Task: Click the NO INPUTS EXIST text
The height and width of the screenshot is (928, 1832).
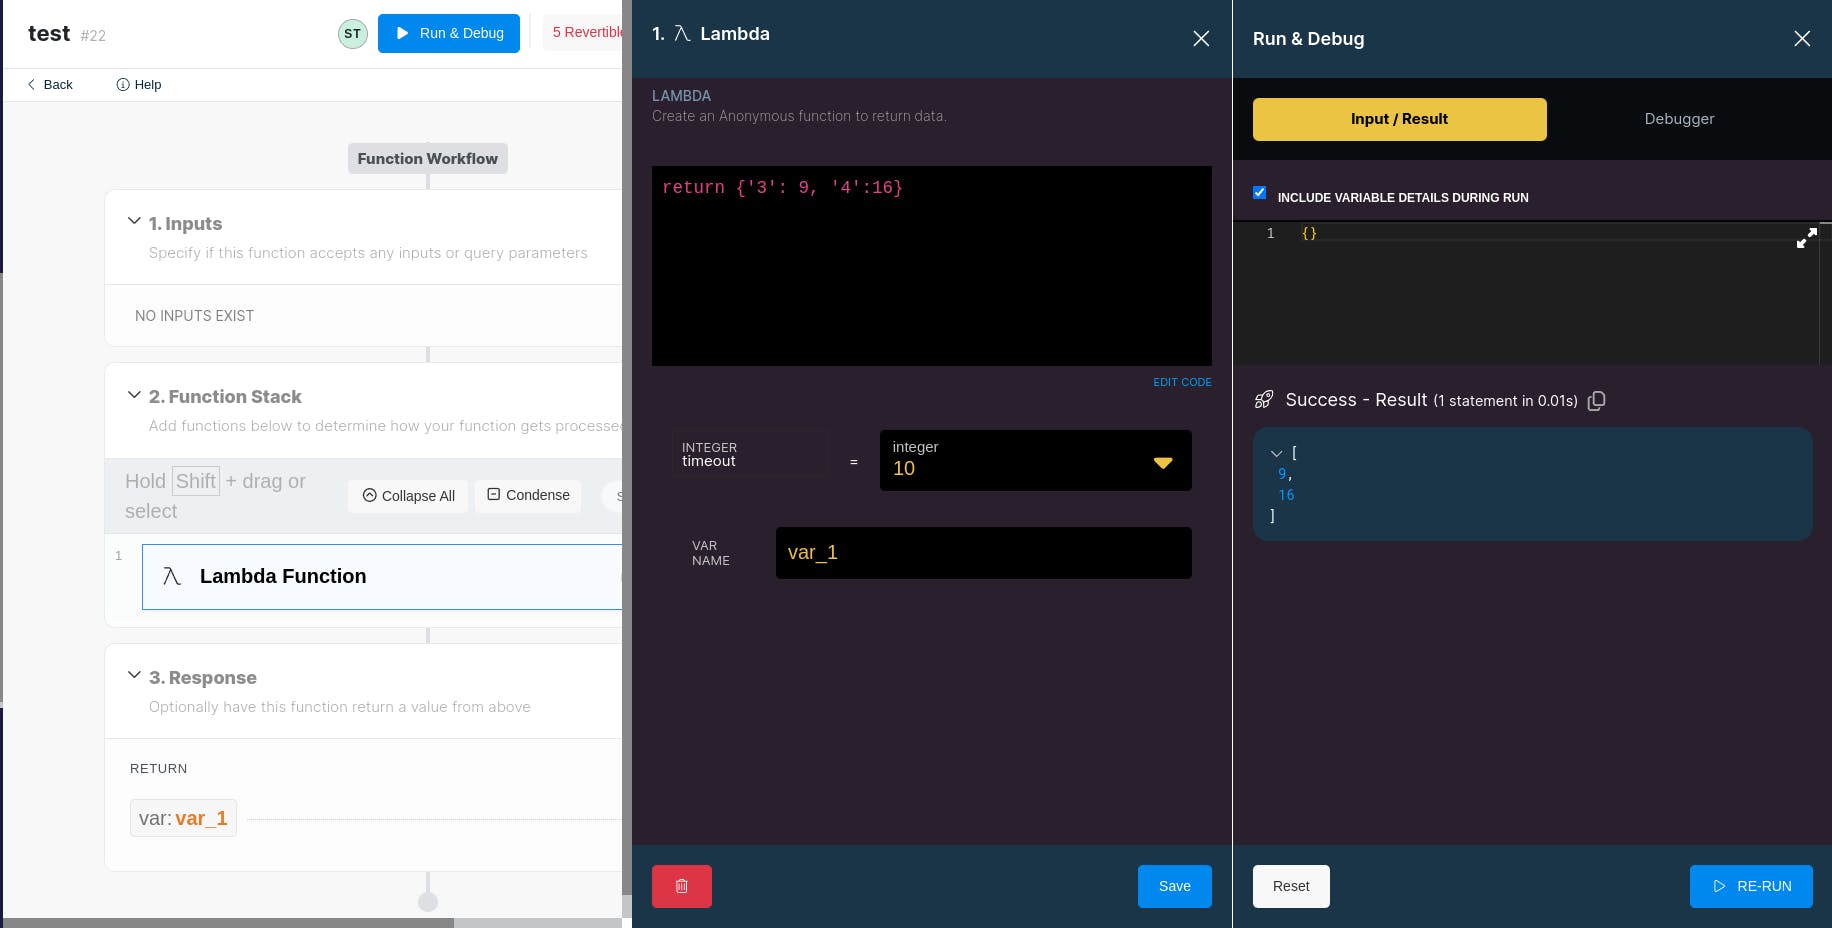Action: (195, 316)
